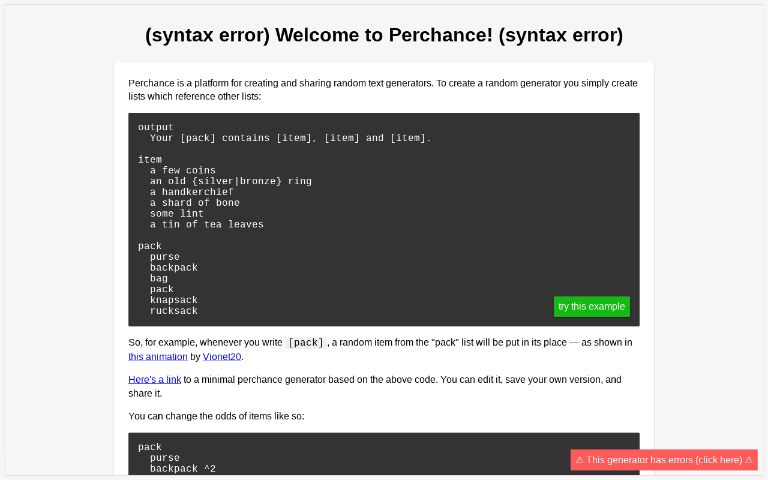The image size is (768, 480).
Task: Click the "output" list name in code
Action: 155,127
